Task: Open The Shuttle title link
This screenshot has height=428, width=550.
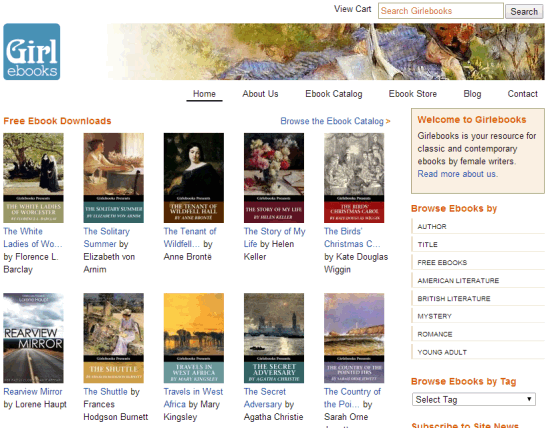Action: pos(105,392)
